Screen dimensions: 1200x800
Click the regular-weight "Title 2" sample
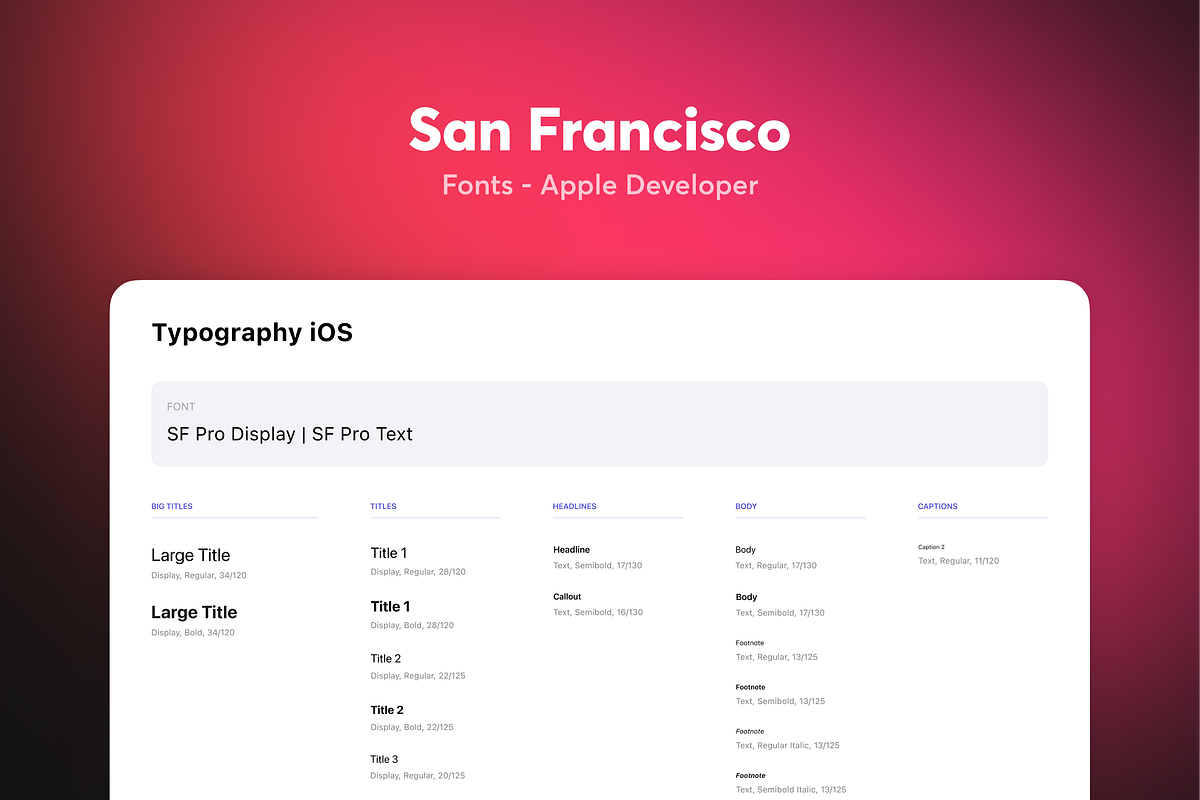(386, 658)
